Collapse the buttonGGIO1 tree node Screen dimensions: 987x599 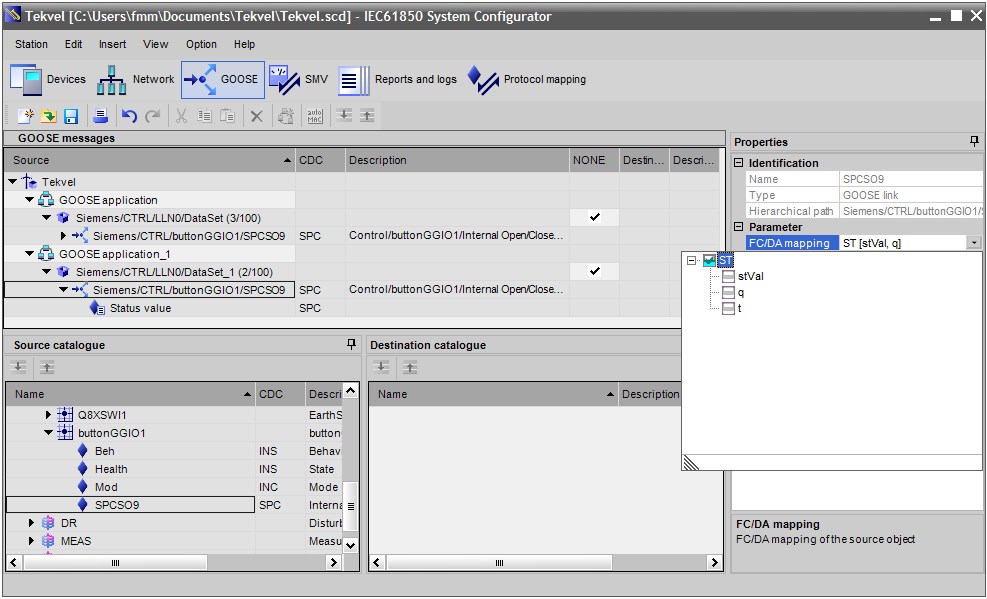[x=48, y=433]
